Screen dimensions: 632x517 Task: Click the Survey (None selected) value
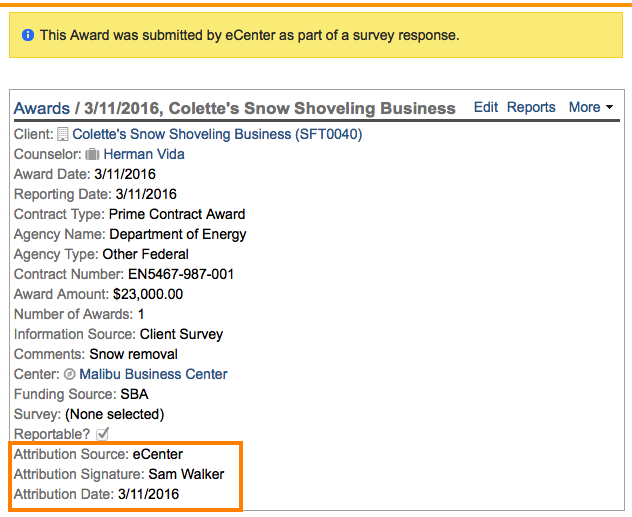click(114, 414)
